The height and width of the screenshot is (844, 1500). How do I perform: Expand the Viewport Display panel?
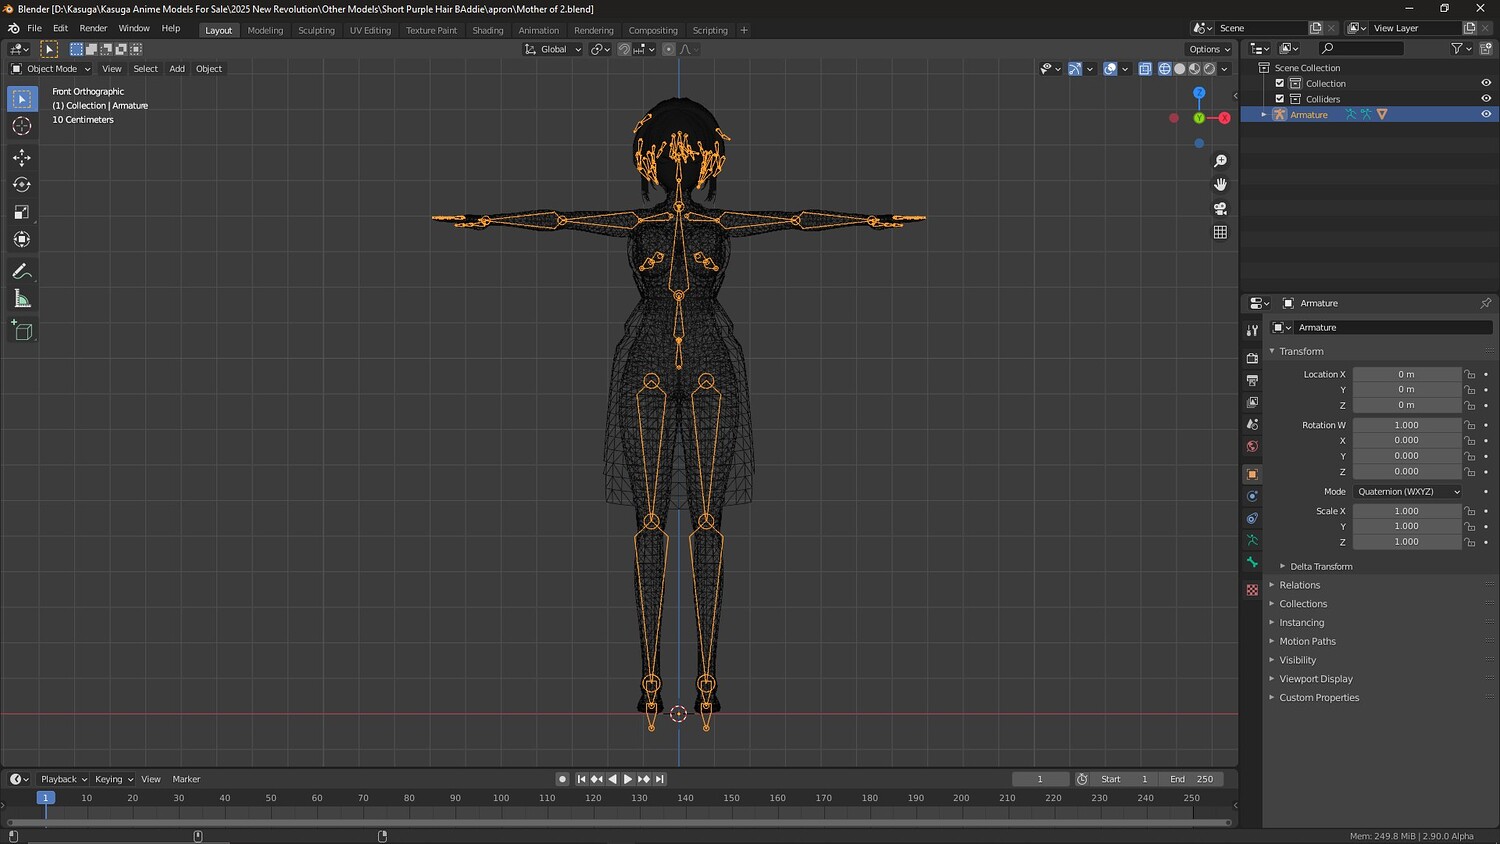coord(1315,679)
